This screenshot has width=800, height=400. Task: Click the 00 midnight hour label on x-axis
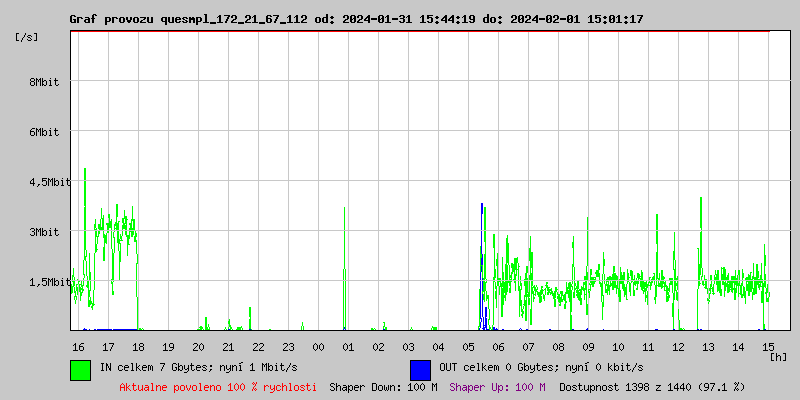click(x=318, y=346)
